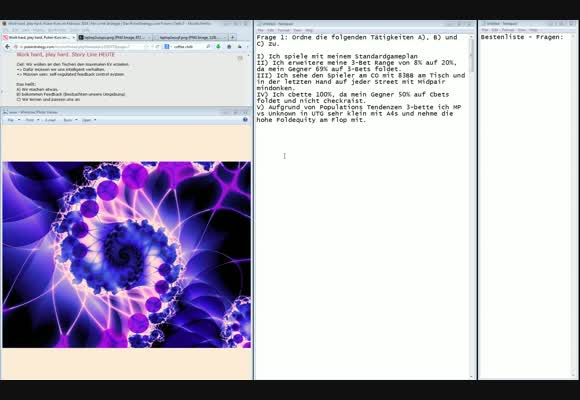Switch to the third PNG image tab
580x400 pixels.
(189, 37)
